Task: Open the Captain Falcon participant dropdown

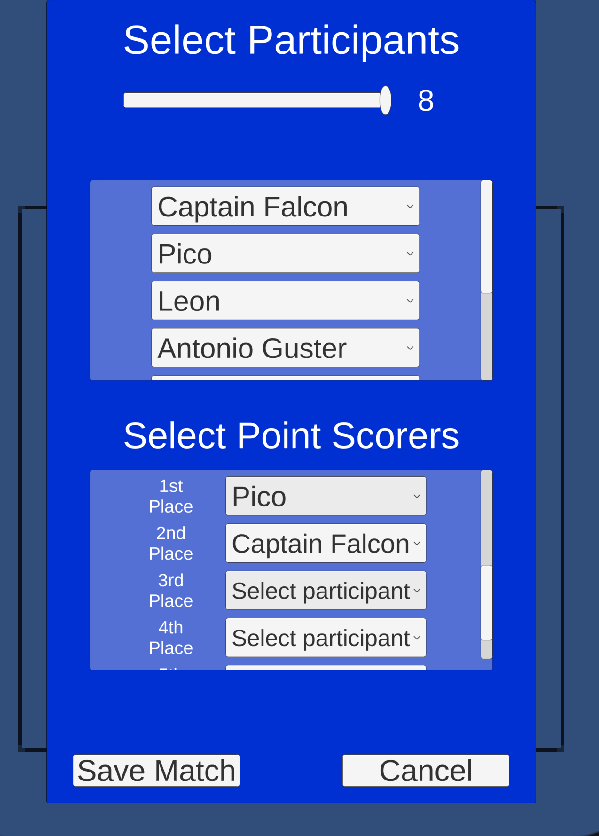Action: click(285, 206)
